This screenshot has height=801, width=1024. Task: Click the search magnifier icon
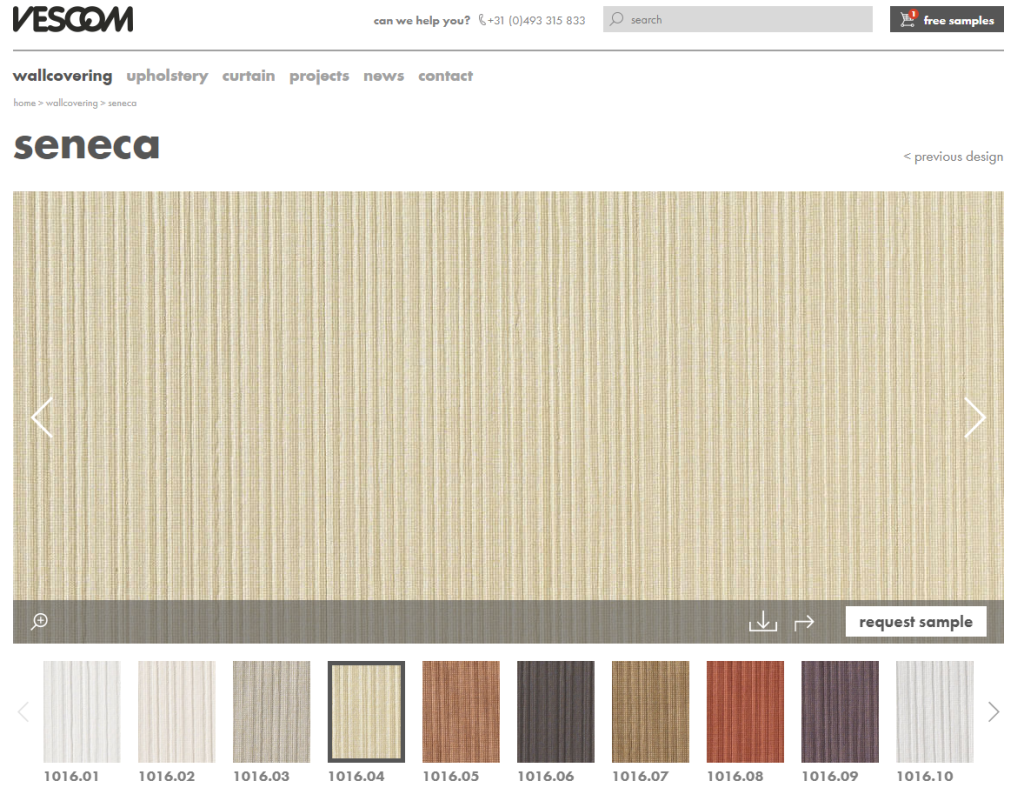[616, 19]
